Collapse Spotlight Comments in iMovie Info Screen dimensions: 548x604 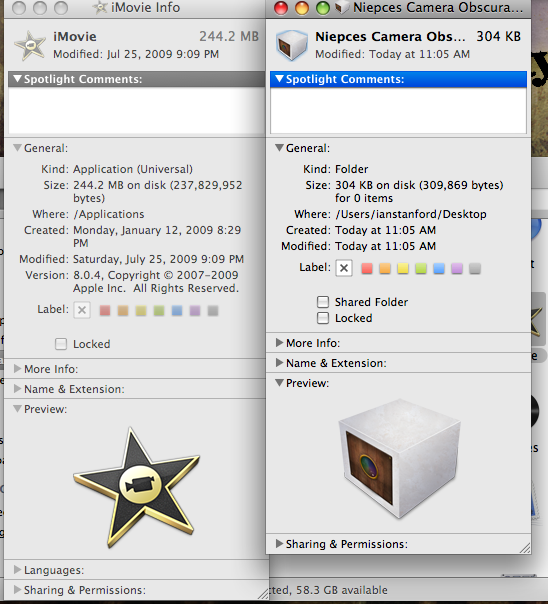17,79
